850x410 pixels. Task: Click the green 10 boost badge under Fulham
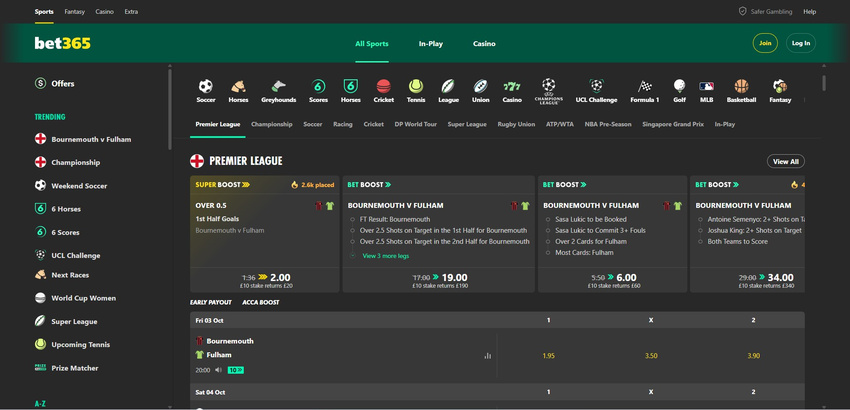coord(236,370)
